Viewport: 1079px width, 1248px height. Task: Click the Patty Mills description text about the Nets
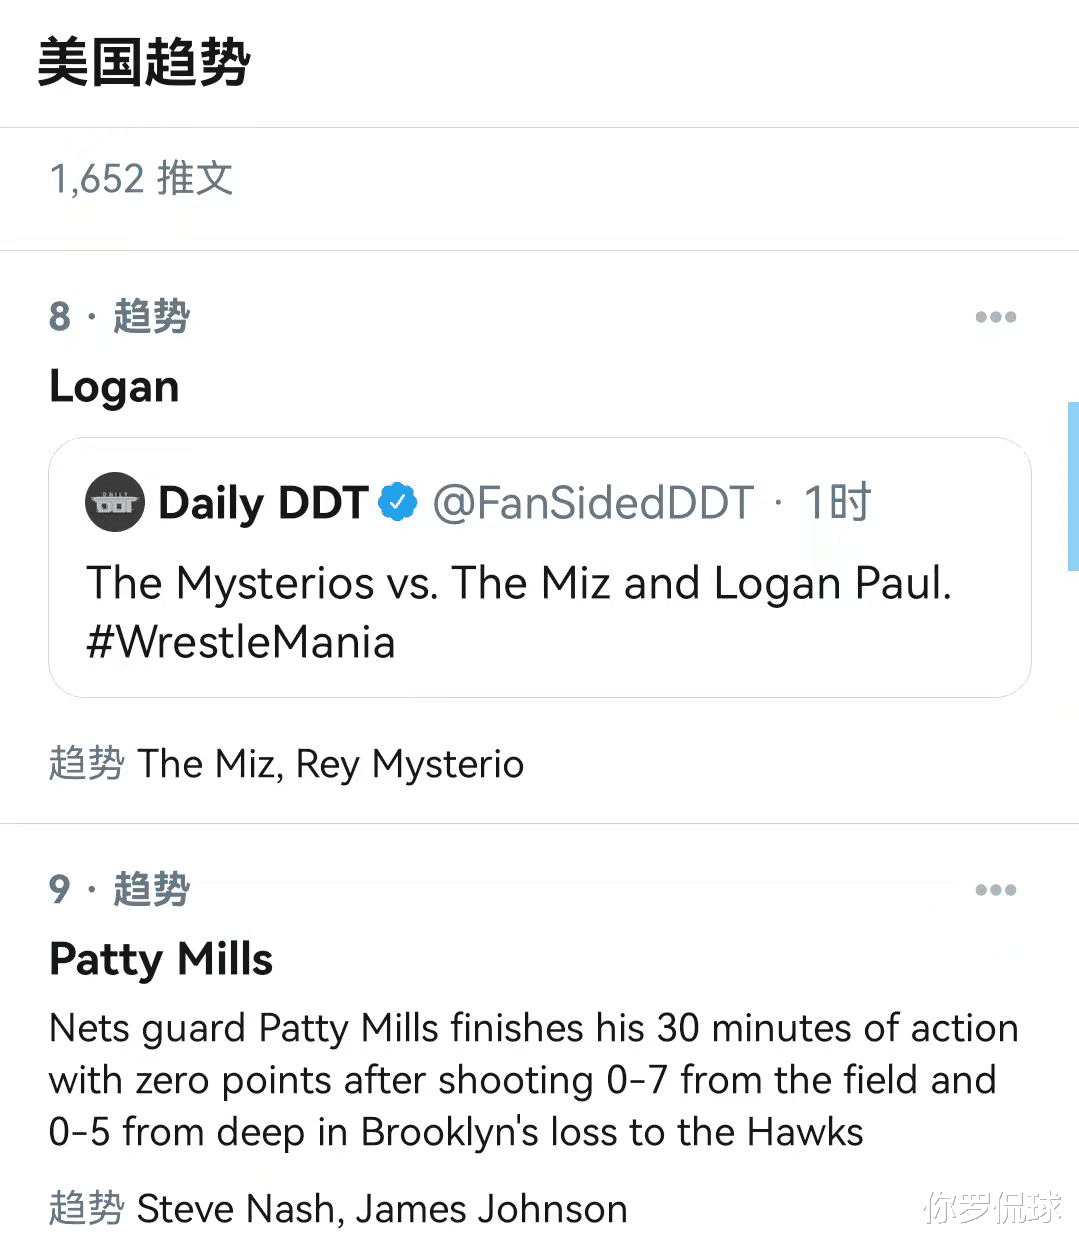click(x=534, y=1080)
